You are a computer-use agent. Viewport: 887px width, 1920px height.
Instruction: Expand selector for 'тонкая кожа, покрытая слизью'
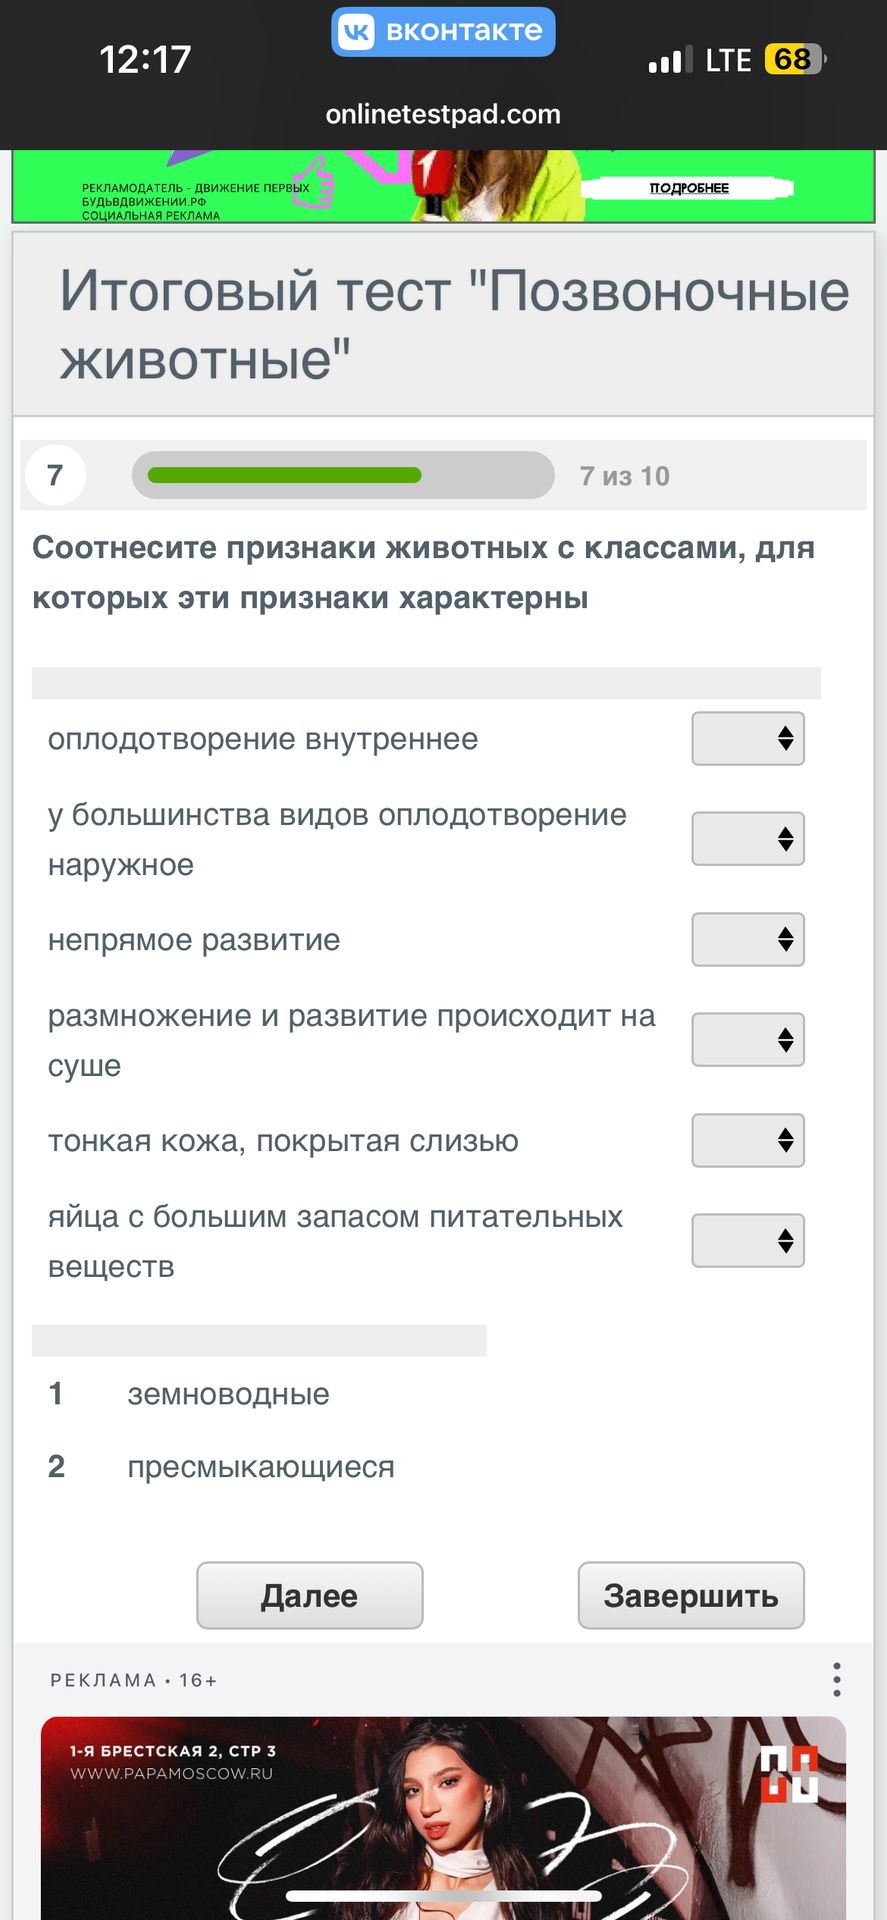(748, 1141)
